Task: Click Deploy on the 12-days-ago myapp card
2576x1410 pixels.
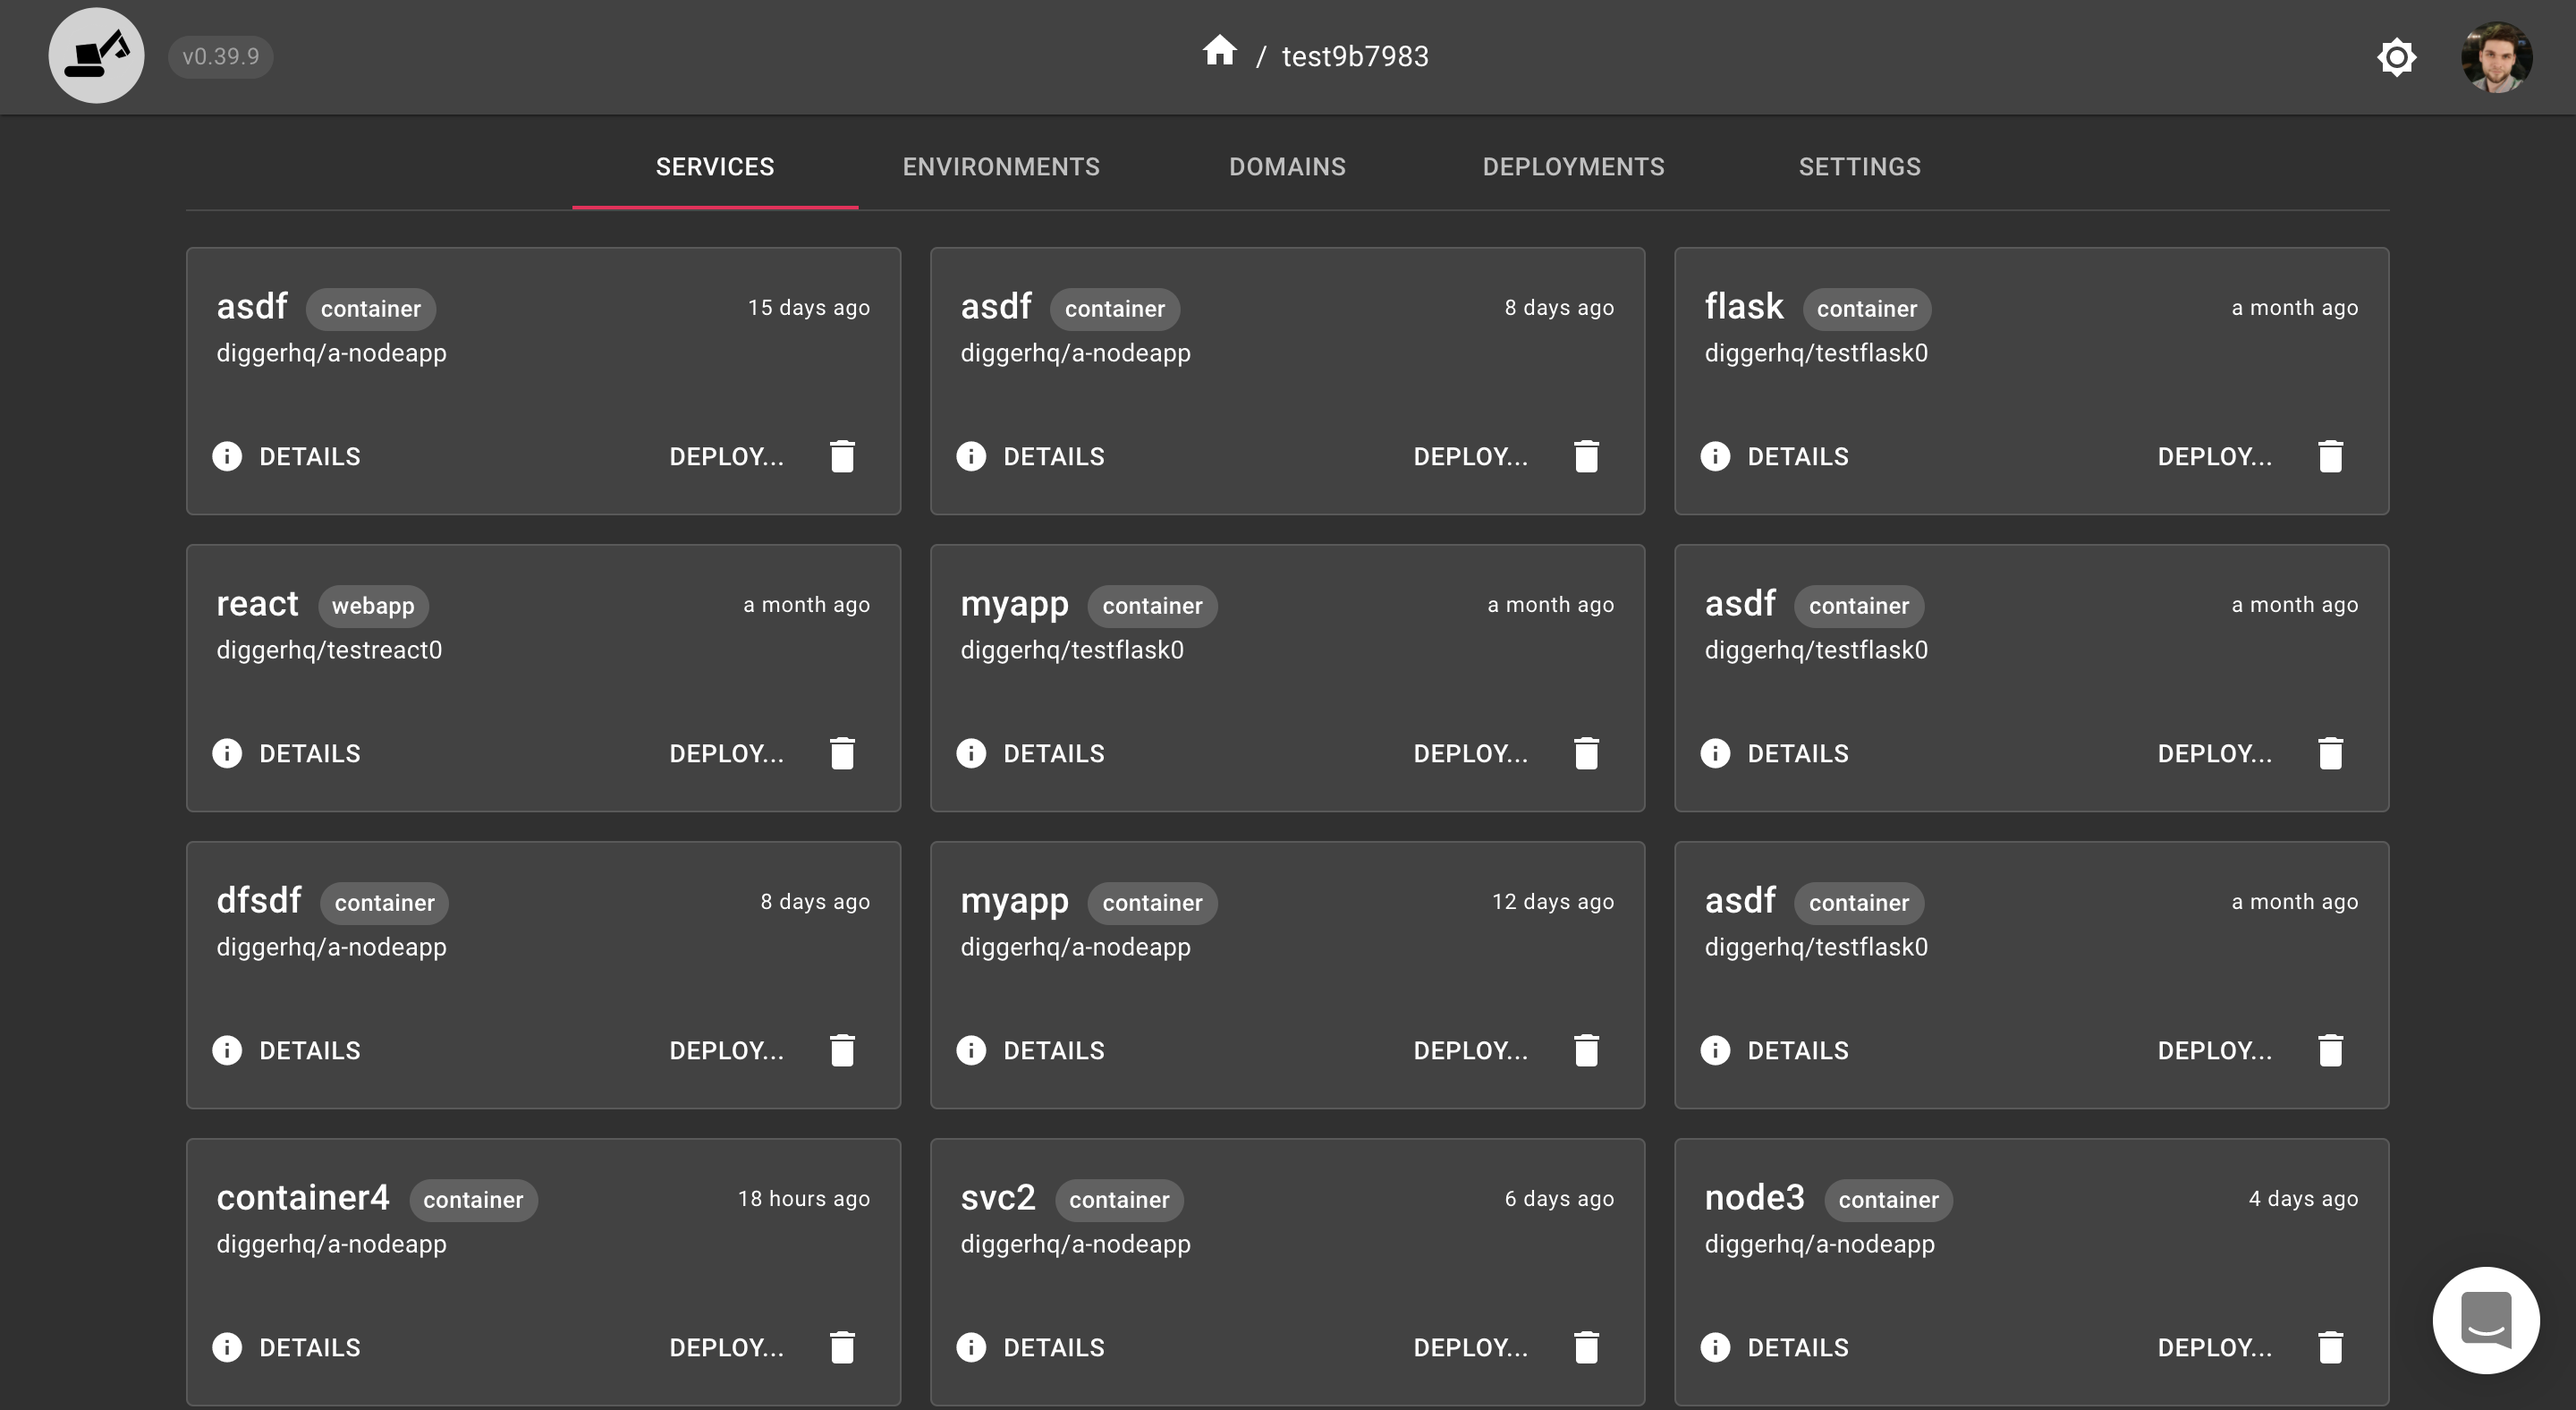Action: click(1470, 1050)
